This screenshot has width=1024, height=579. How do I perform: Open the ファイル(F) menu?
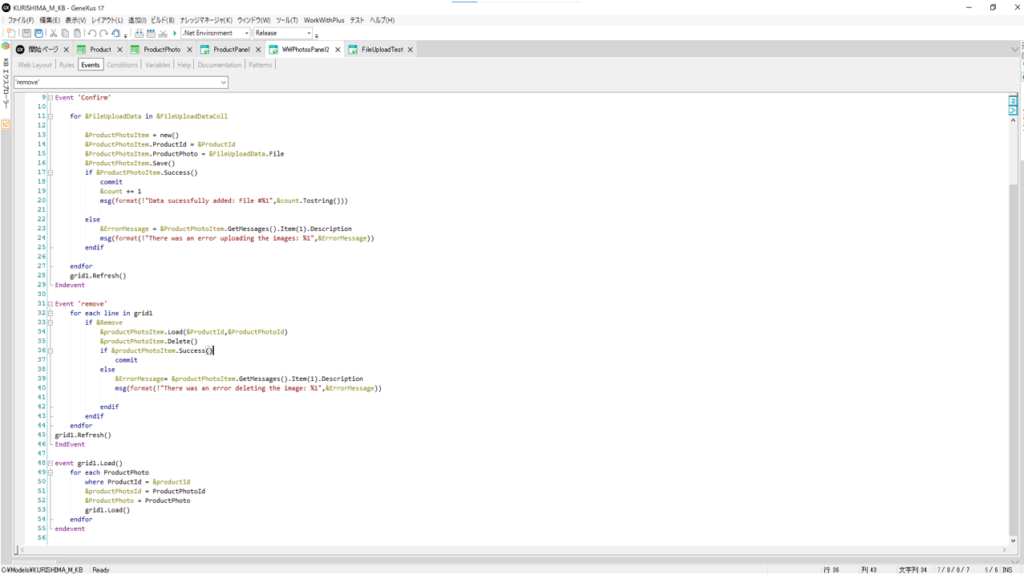click(x=21, y=20)
